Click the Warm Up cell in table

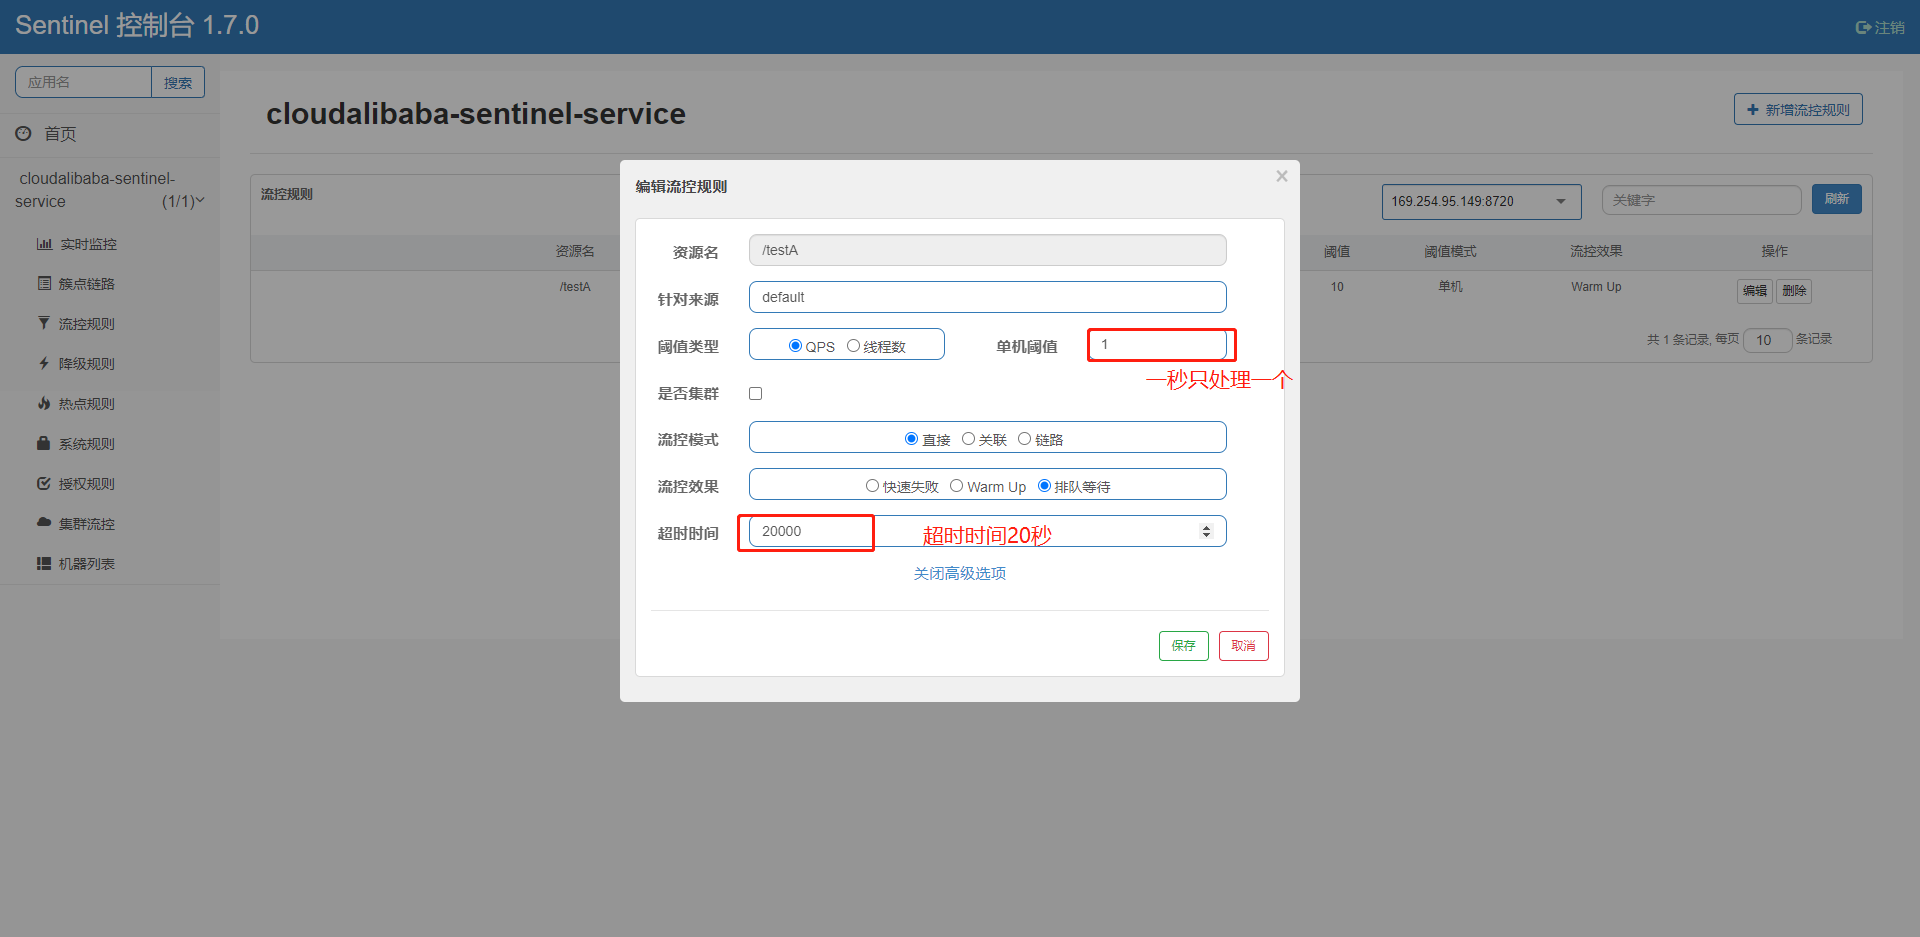point(1596,287)
